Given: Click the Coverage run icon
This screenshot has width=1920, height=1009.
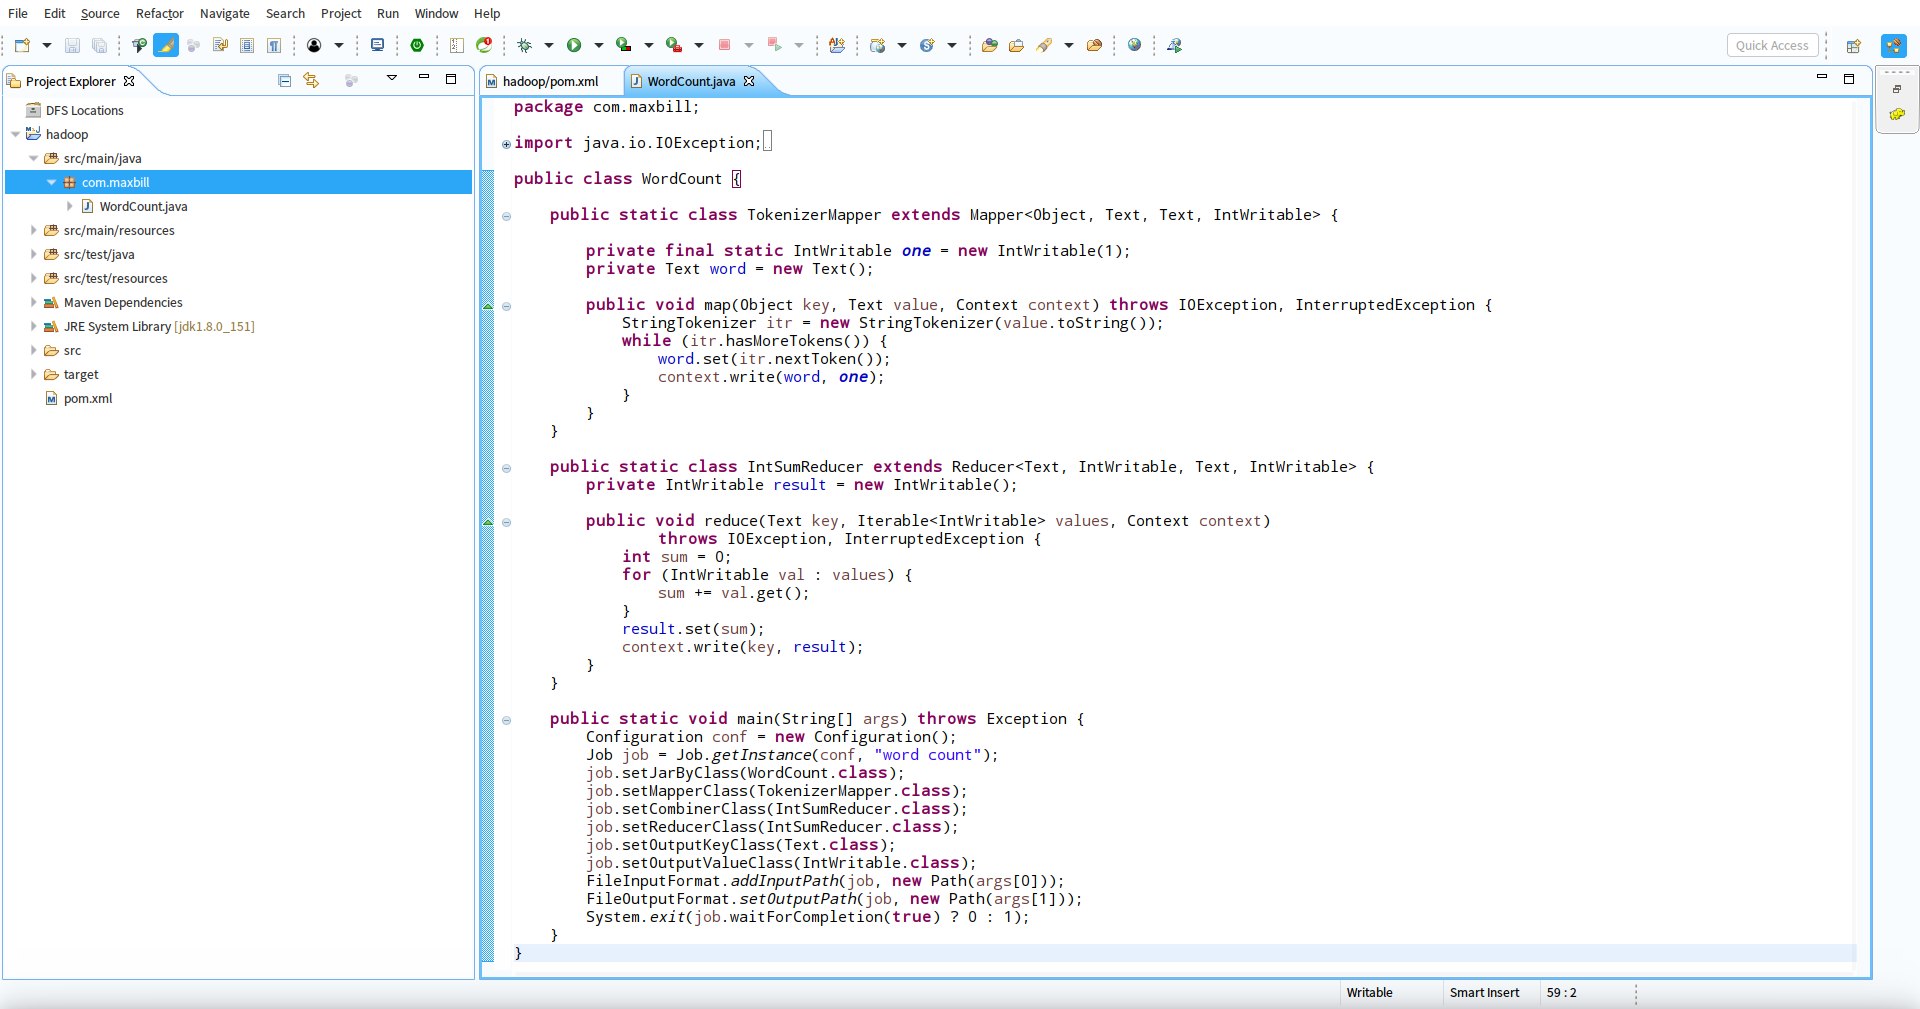Looking at the screenshot, I should coord(624,45).
